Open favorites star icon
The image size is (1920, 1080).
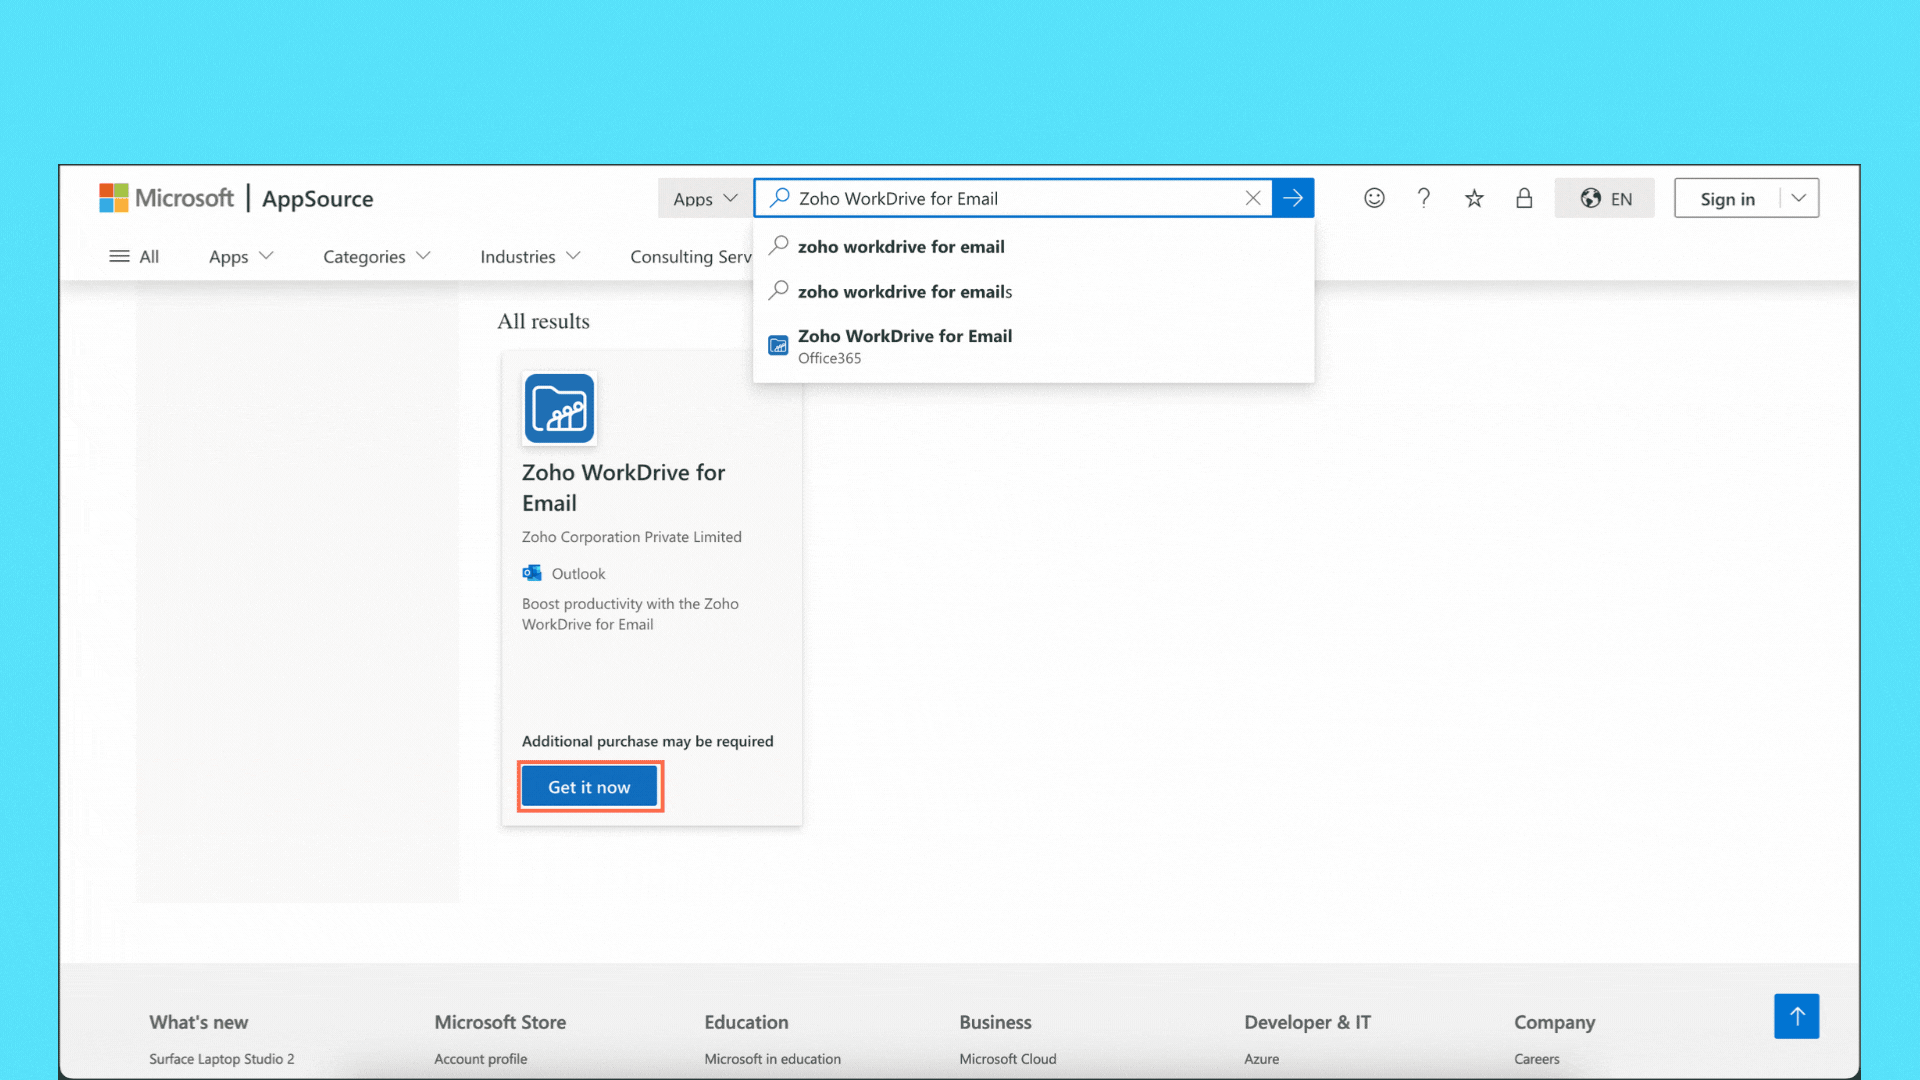1474,198
